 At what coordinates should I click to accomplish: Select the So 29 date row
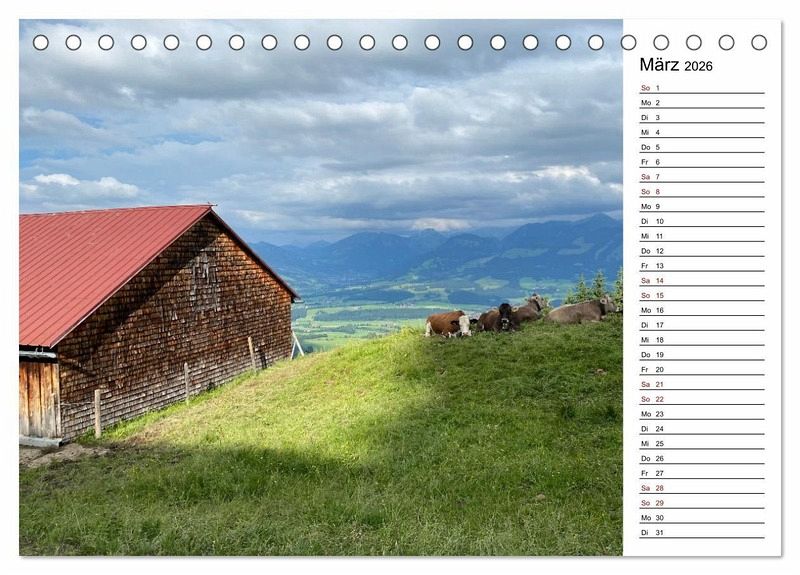702,502
